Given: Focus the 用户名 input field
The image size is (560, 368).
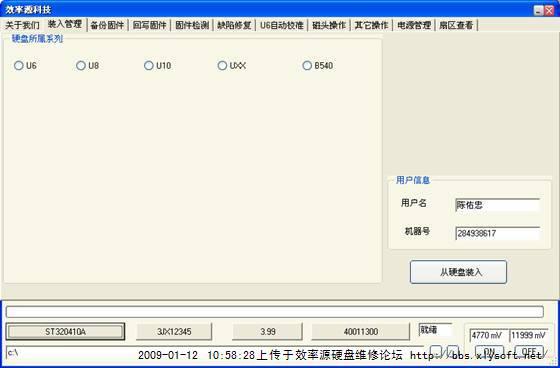Looking at the screenshot, I should pos(497,205).
